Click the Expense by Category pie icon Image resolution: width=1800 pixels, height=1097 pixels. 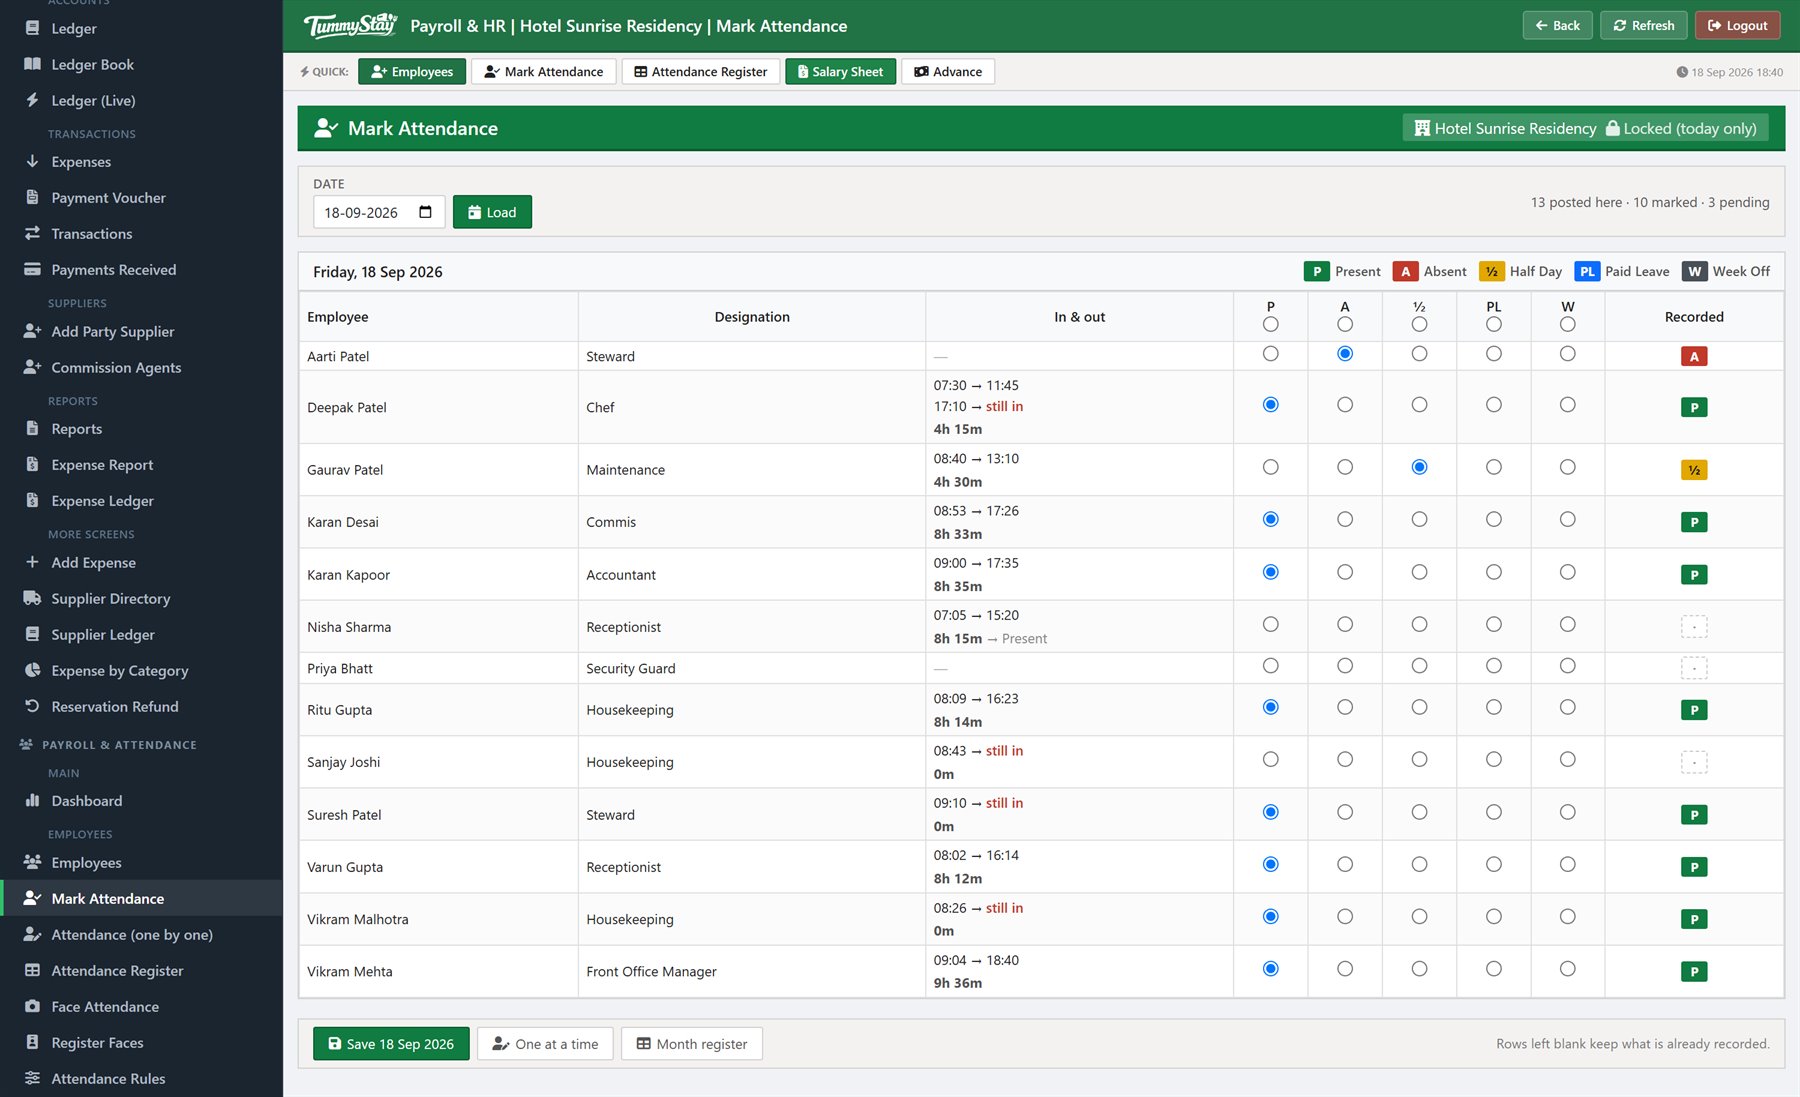(32, 670)
